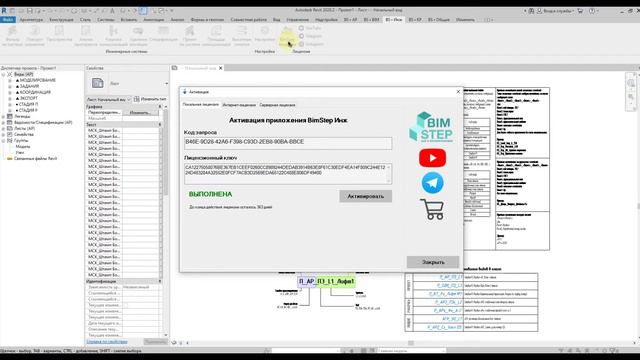Select the Text 'A' tool in quick access toolbar
Viewport: 640px width, 360px height.
(112, 11)
